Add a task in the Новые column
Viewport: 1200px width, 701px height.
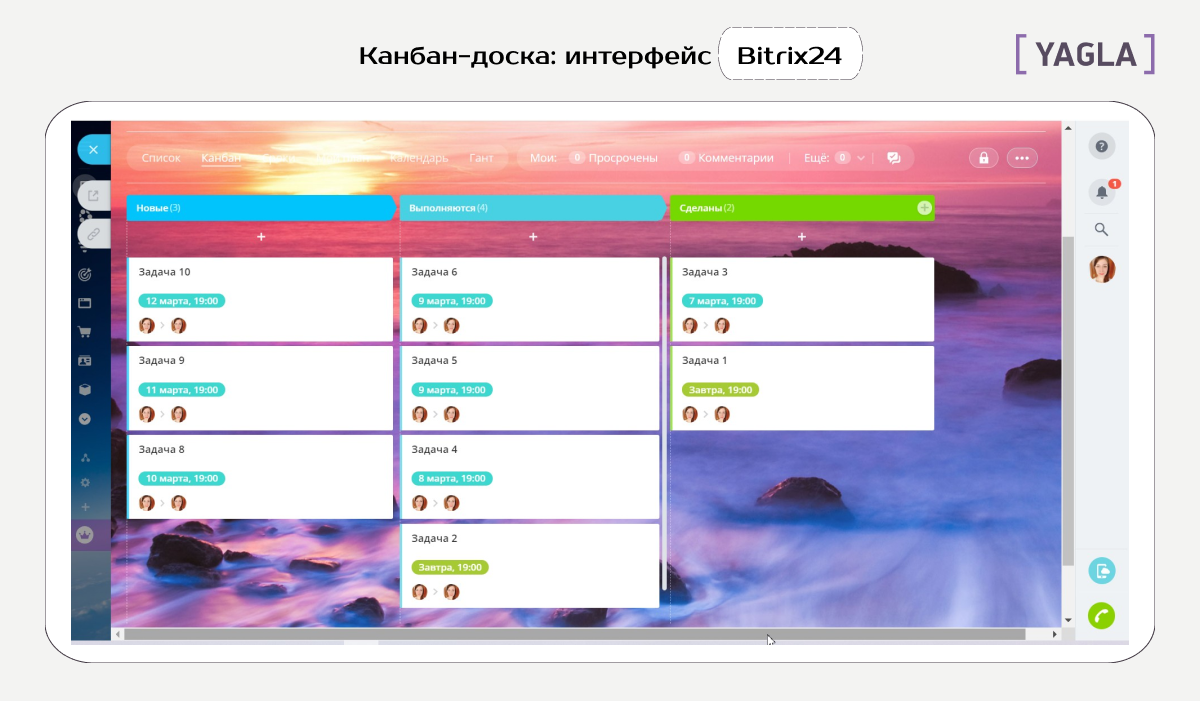[x=261, y=237]
